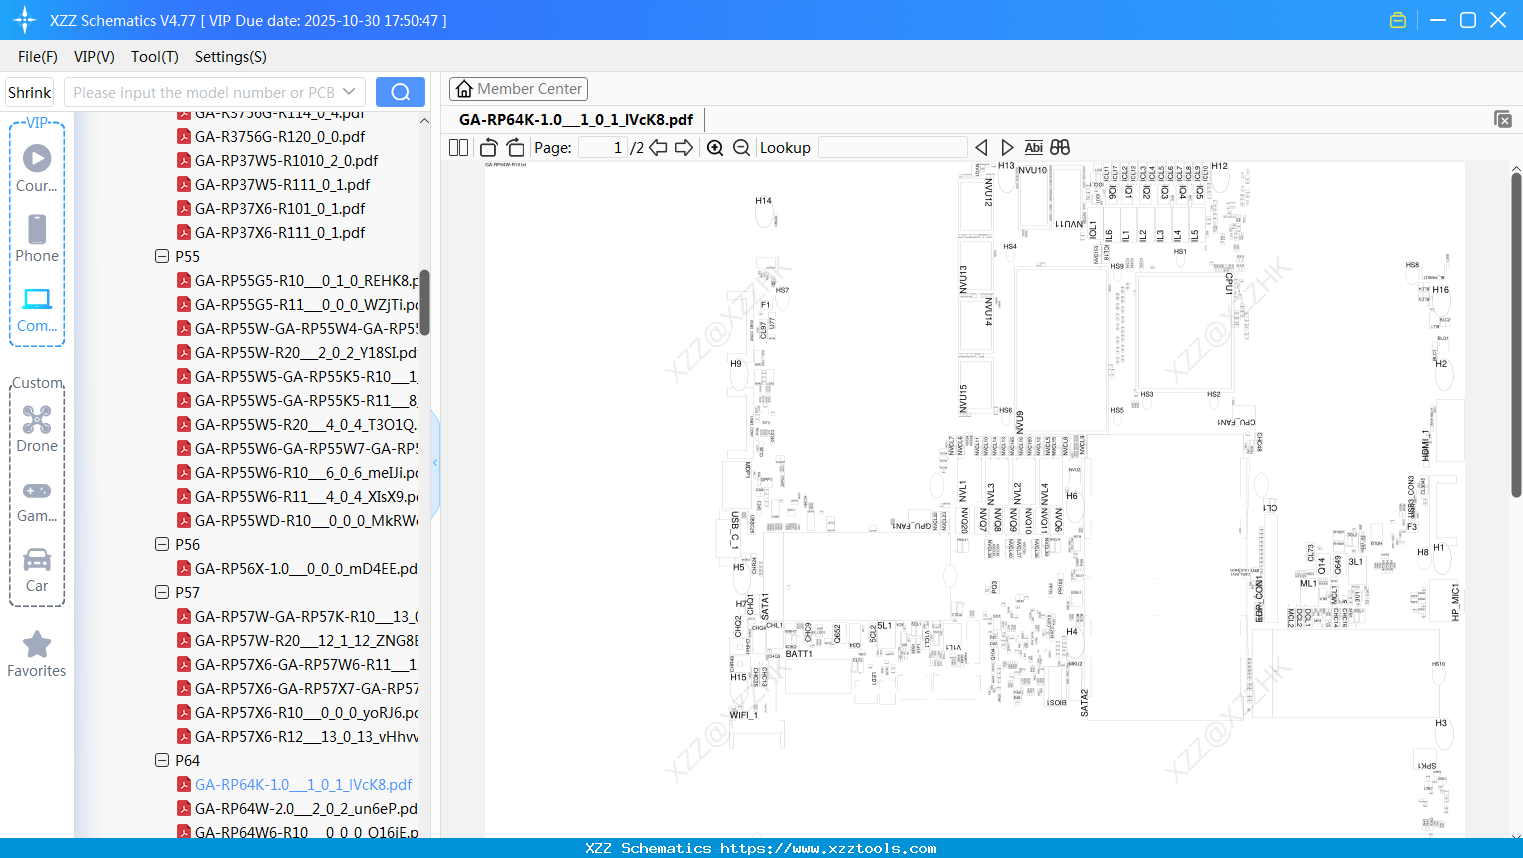Collapse the P56 folder
The width and height of the screenshot is (1523, 858).
click(x=162, y=544)
